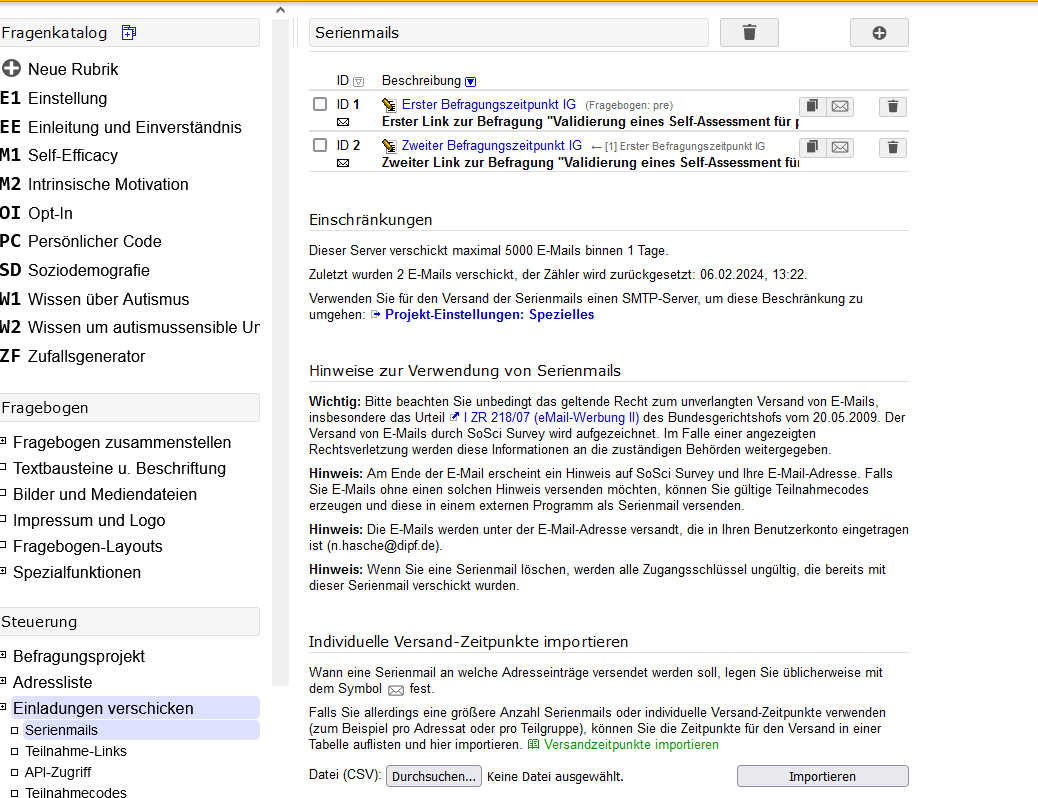Click the Steuerung section header

point(130,622)
